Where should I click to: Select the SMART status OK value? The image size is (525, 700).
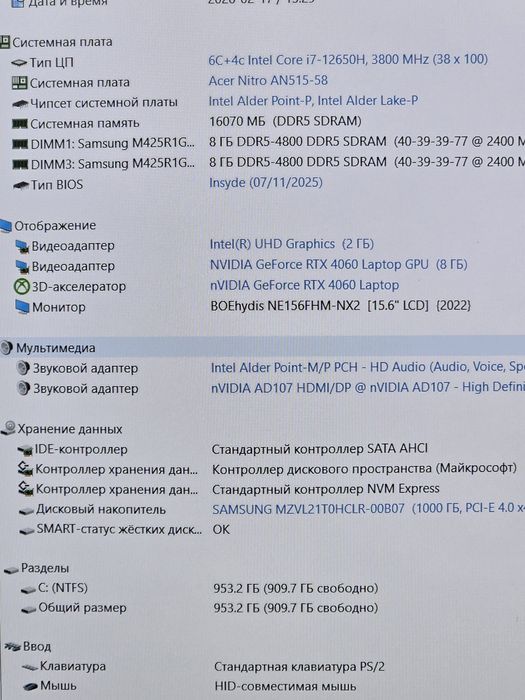pos(221,529)
